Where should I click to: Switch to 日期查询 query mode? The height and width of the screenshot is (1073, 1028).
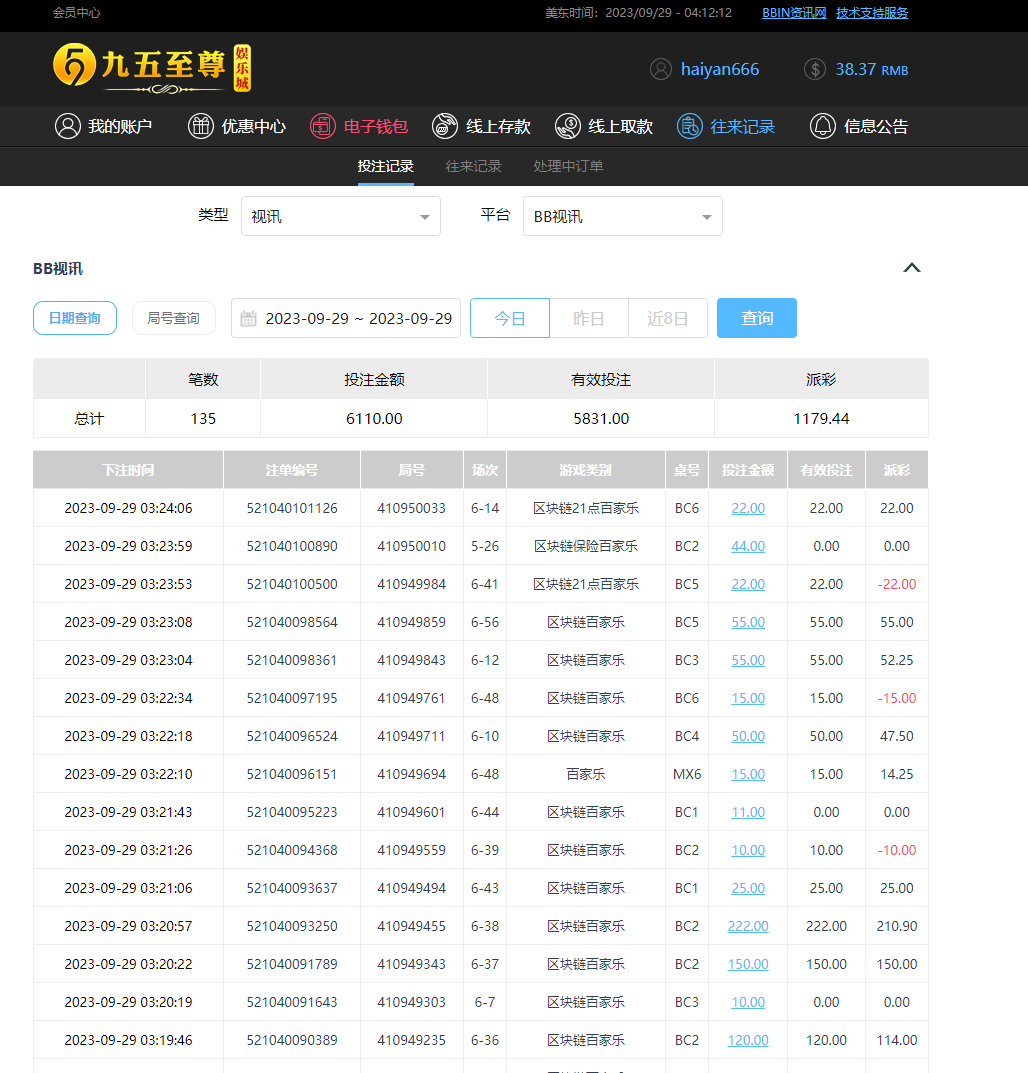pyautogui.click(x=75, y=318)
